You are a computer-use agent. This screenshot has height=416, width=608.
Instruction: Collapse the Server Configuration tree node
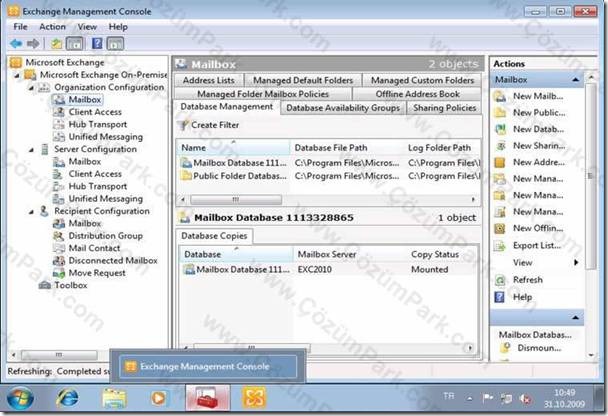(x=32, y=150)
